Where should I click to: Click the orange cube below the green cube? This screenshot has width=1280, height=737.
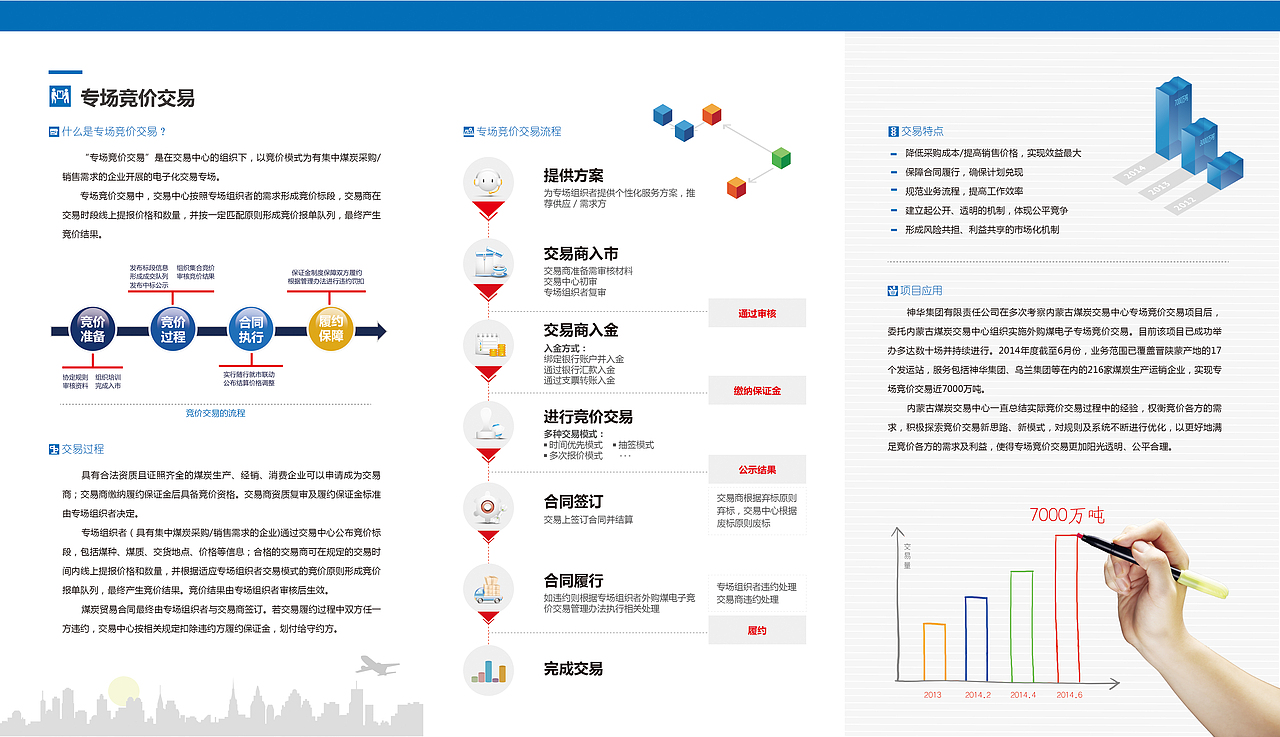[736, 186]
